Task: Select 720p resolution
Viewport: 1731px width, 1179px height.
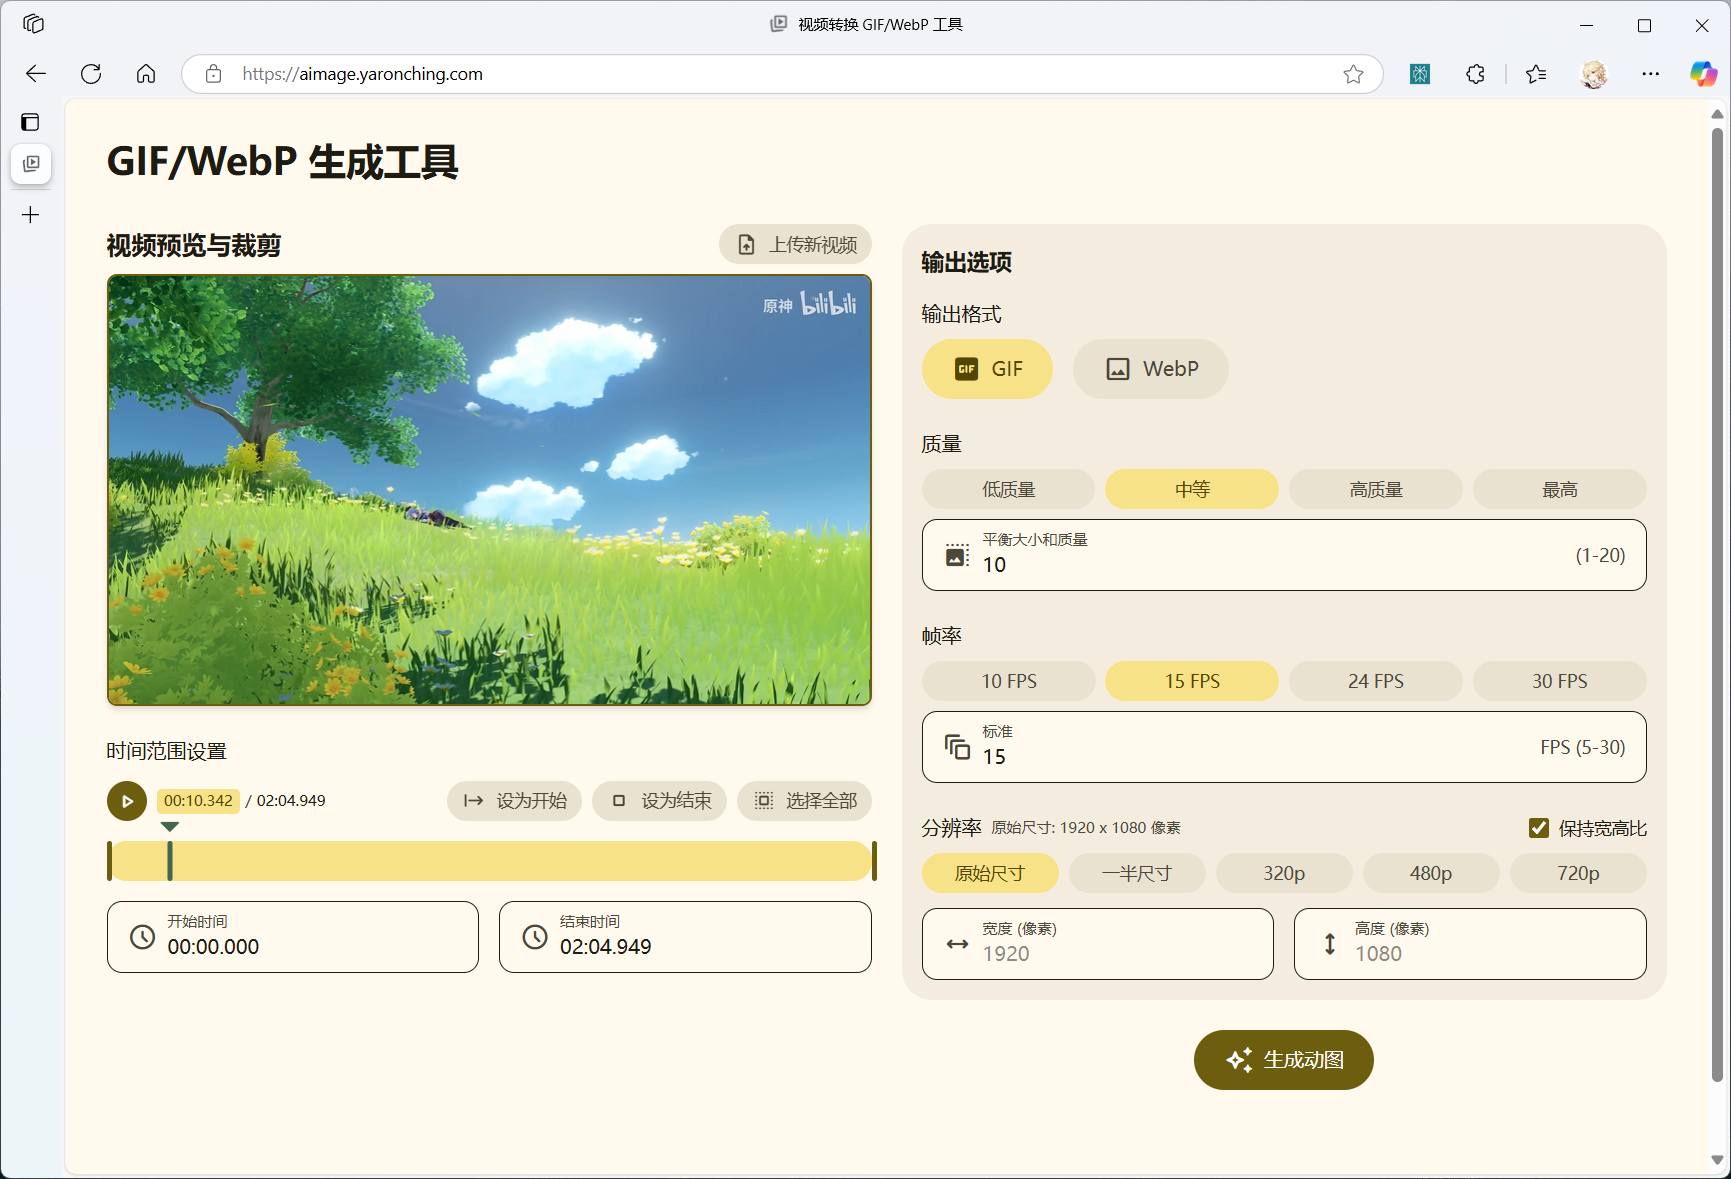Action: tap(1578, 873)
